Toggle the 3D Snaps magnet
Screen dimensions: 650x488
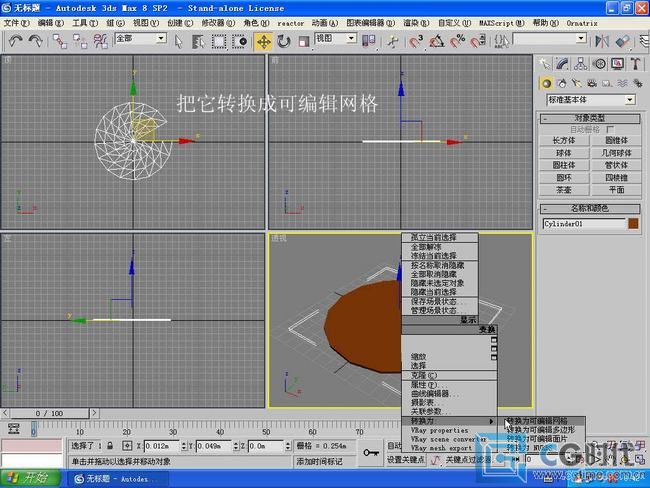coord(415,41)
